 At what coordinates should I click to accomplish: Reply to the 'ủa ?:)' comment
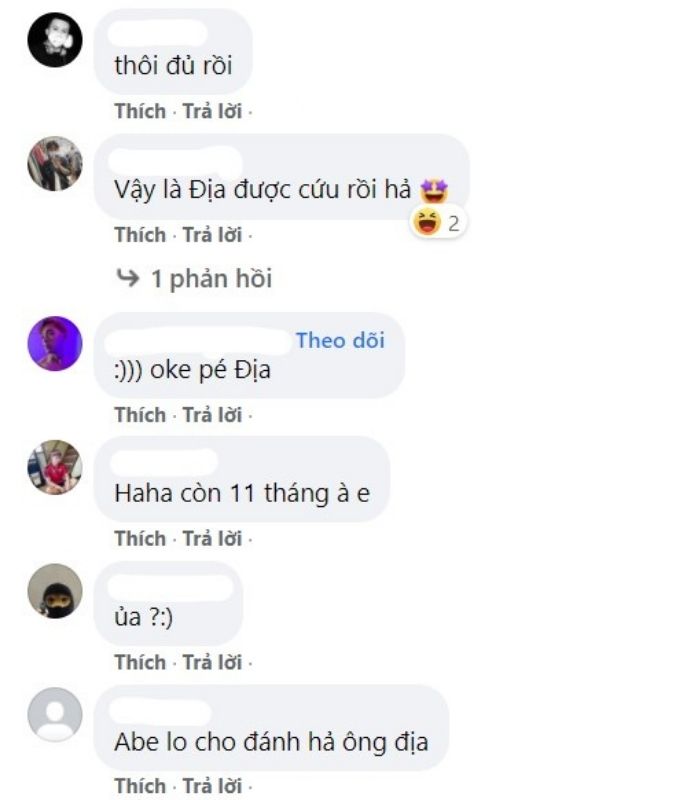pos(212,662)
